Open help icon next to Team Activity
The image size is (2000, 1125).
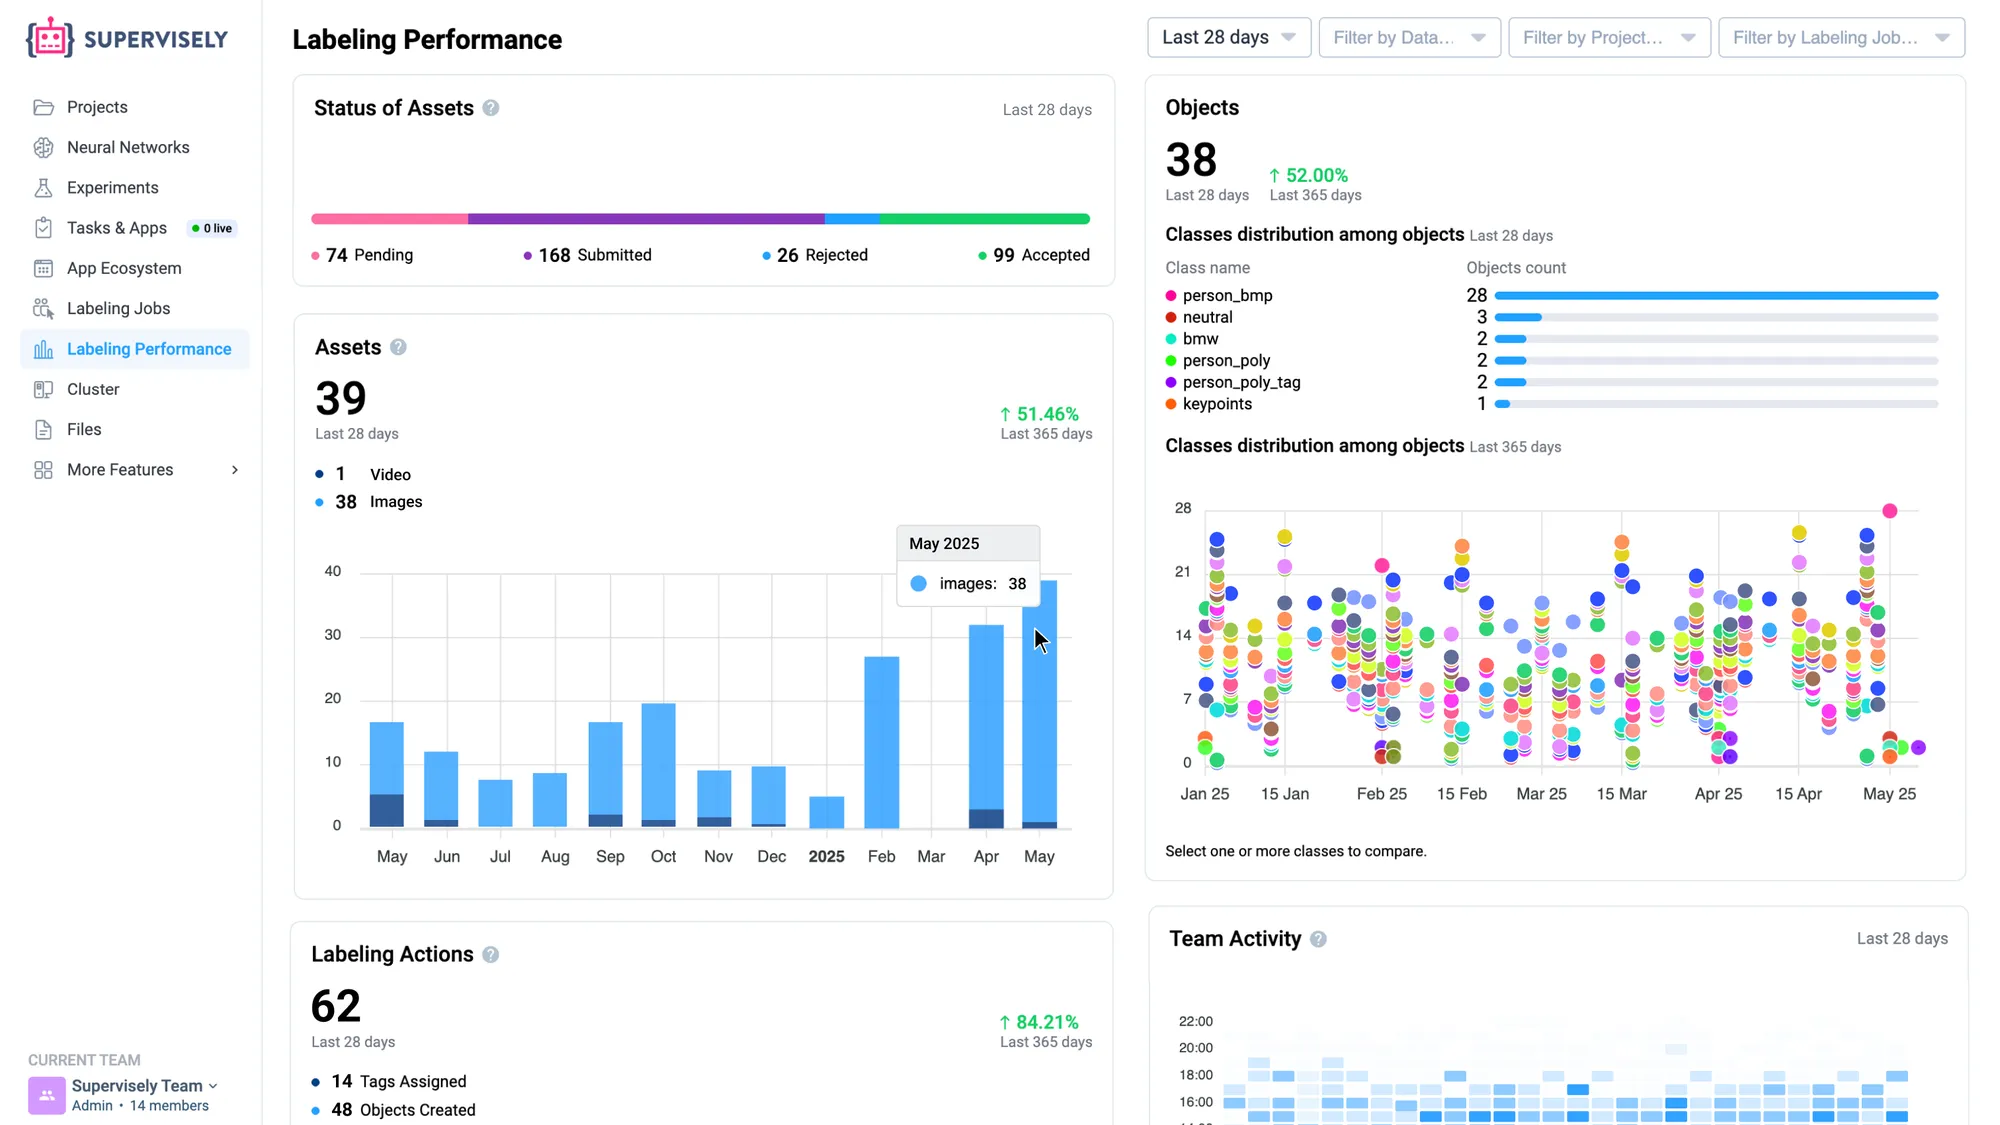point(1318,939)
